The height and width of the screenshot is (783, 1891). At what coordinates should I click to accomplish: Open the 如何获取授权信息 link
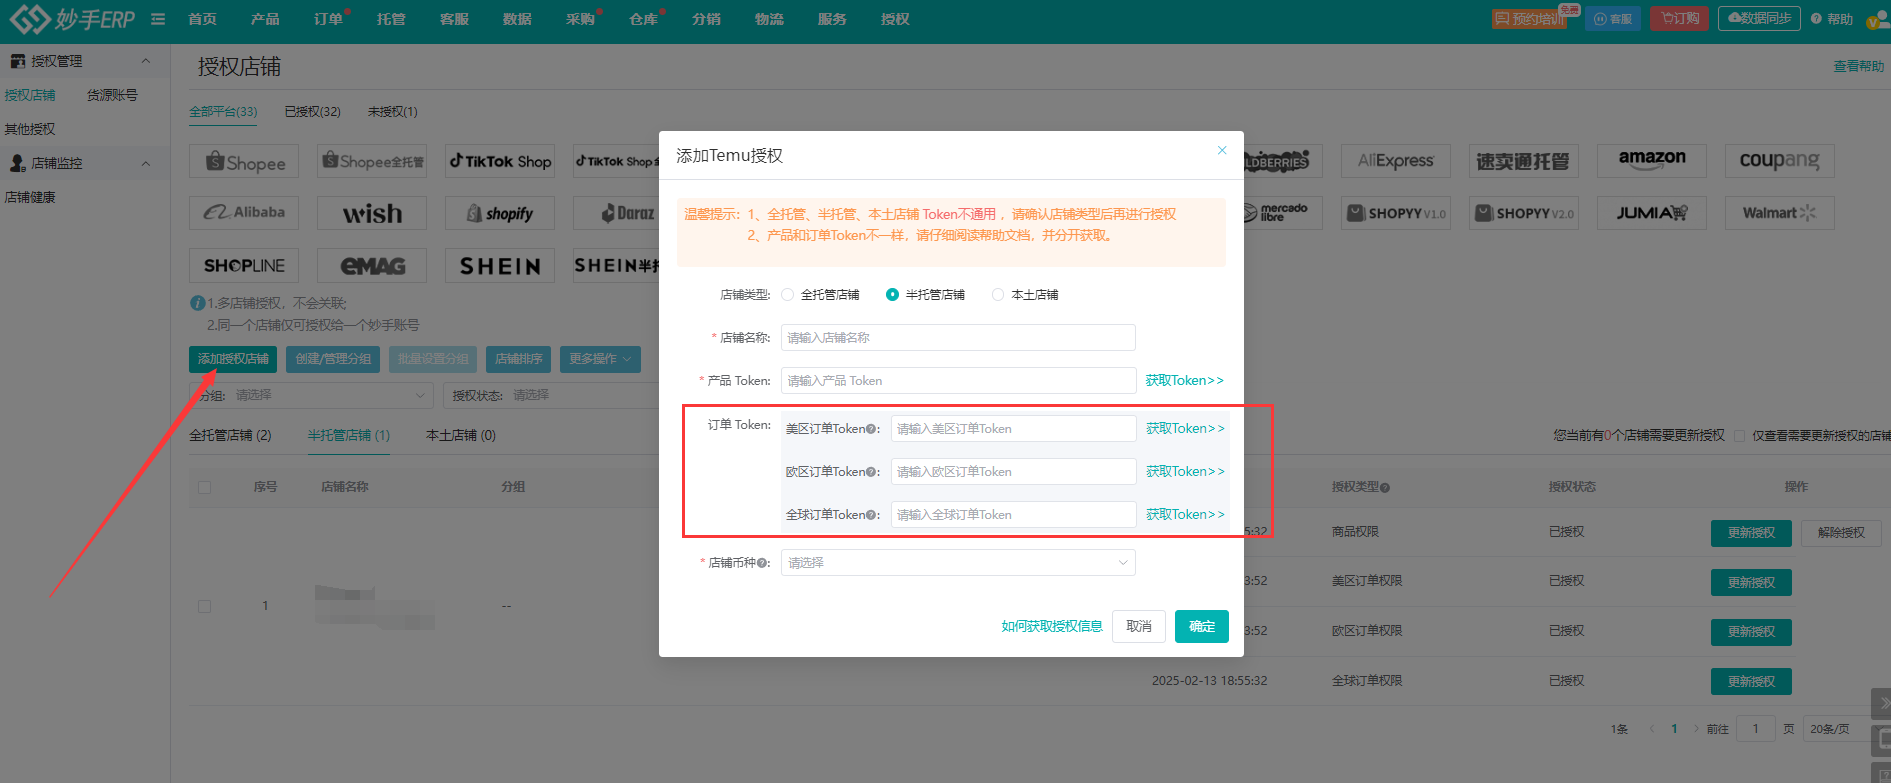pyautogui.click(x=1052, y=627)
